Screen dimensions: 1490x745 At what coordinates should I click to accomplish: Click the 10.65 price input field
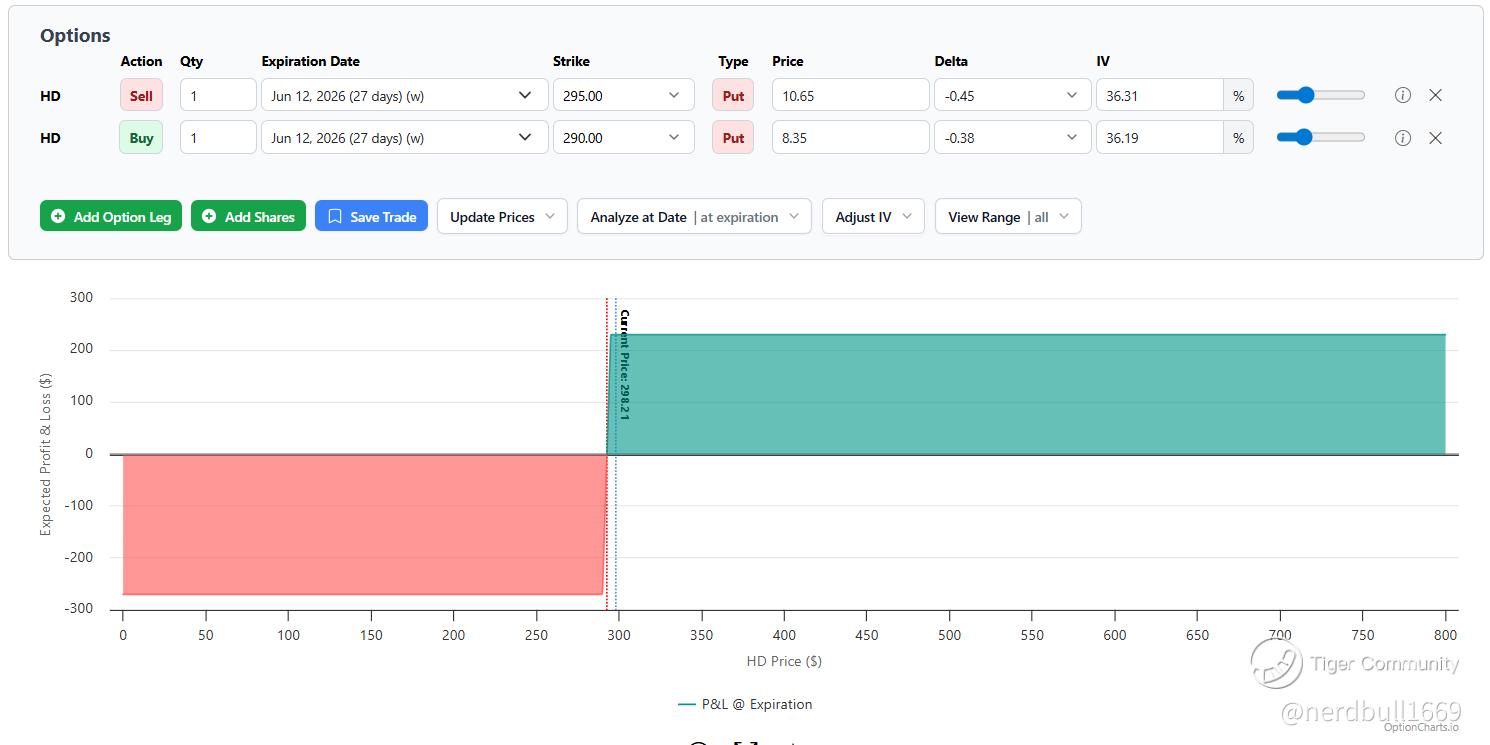point(850,95)
